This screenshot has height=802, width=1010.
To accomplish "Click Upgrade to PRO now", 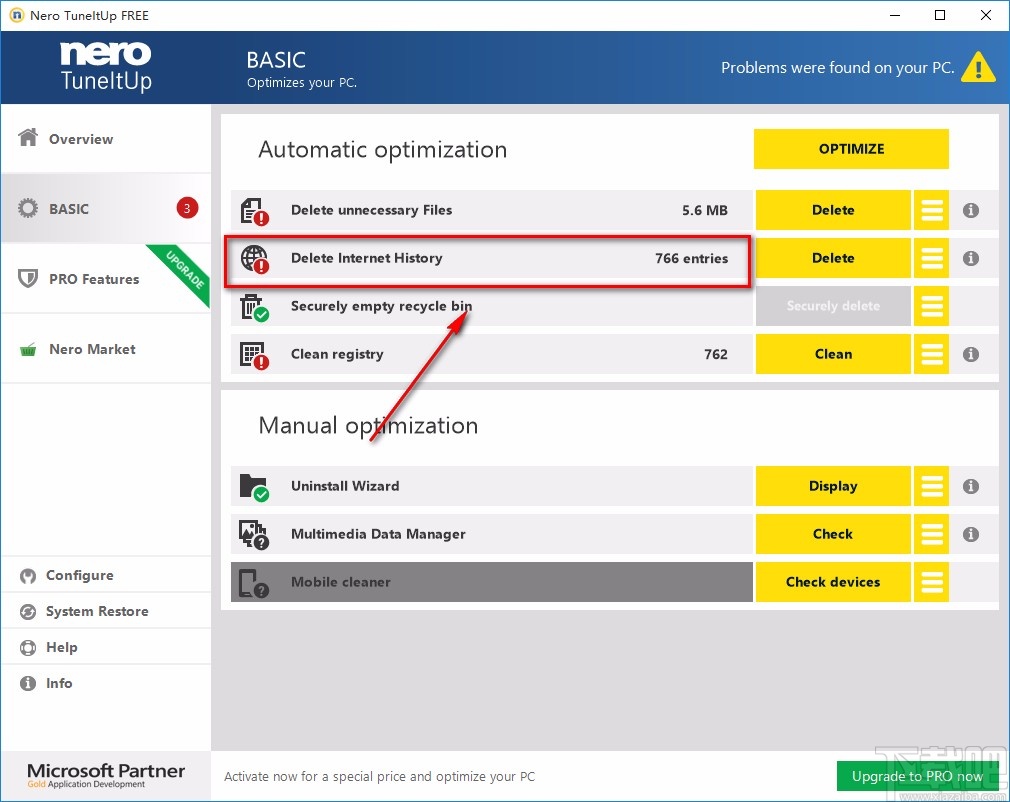I will (917, 776).
